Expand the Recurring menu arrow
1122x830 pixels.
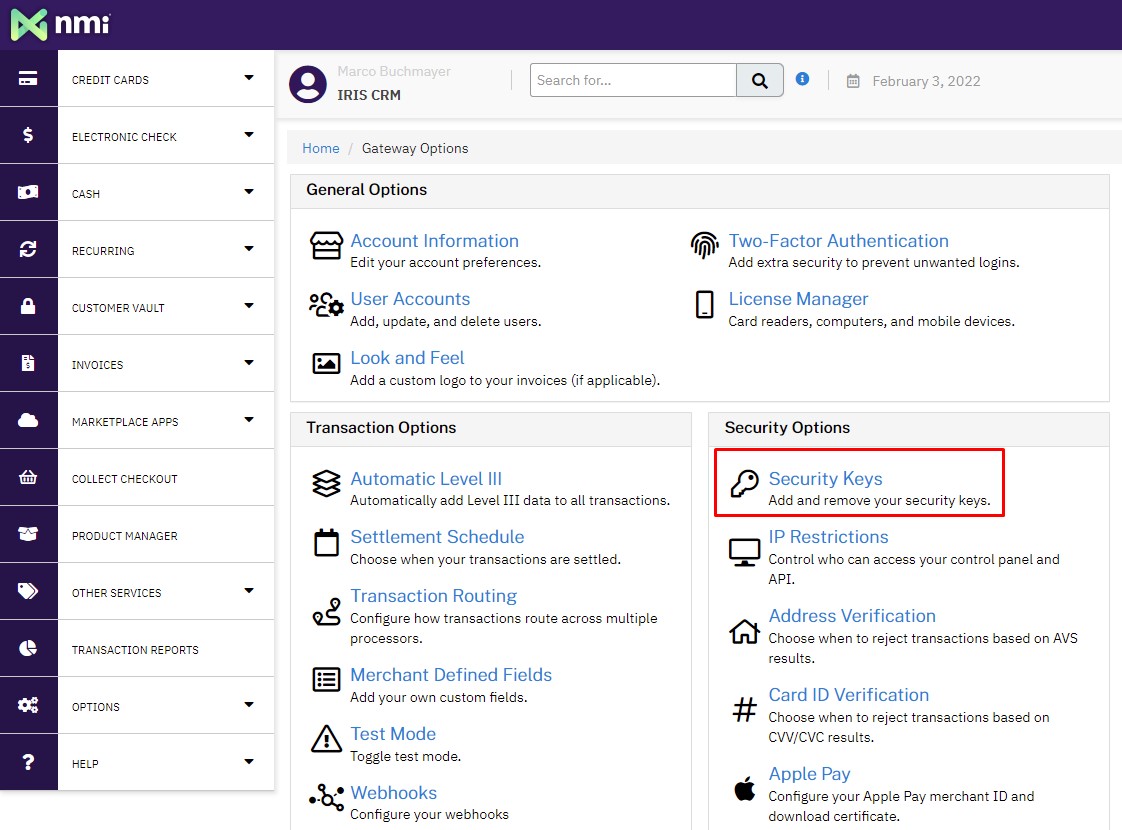[x=249, y=248]
